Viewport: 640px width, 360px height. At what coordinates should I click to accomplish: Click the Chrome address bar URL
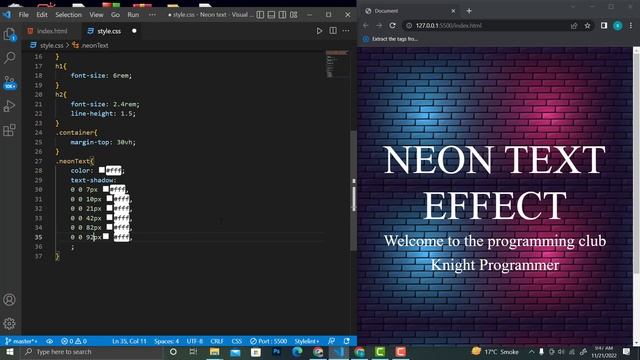point(449,25)
